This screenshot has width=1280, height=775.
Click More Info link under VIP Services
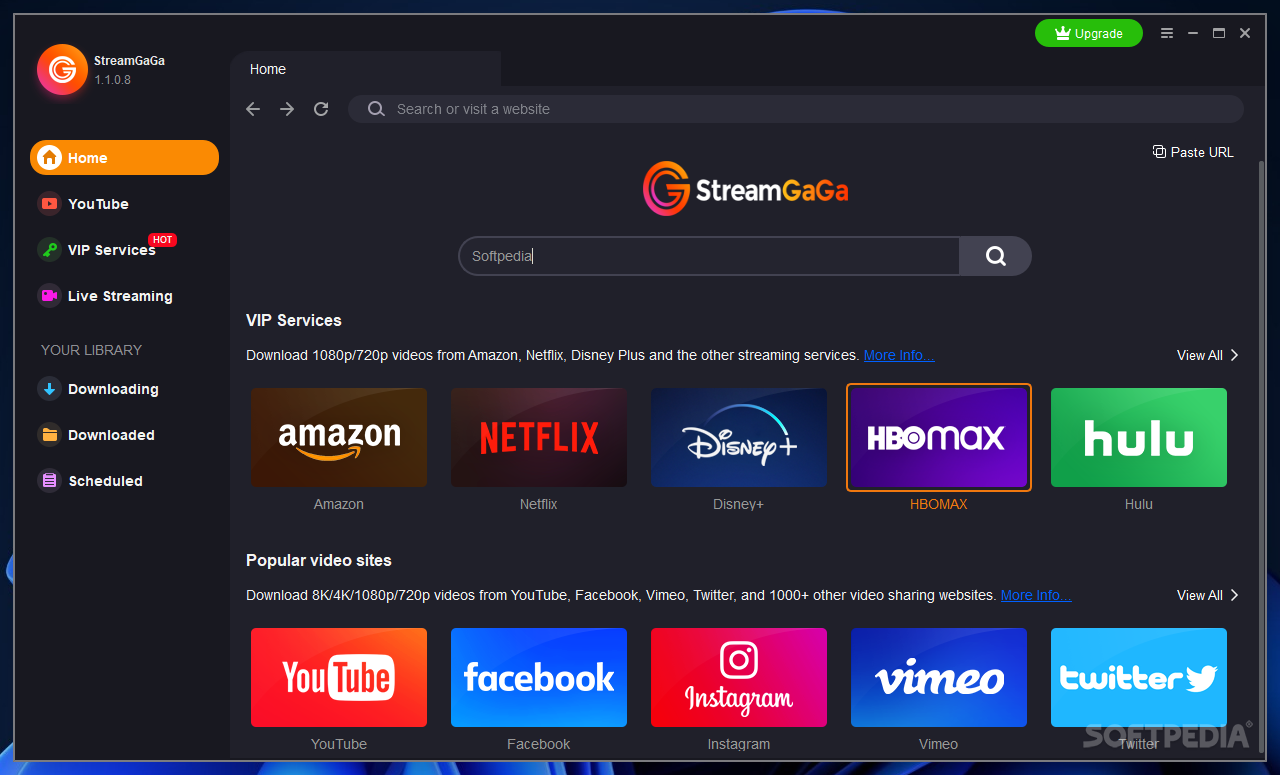(899, 355)
